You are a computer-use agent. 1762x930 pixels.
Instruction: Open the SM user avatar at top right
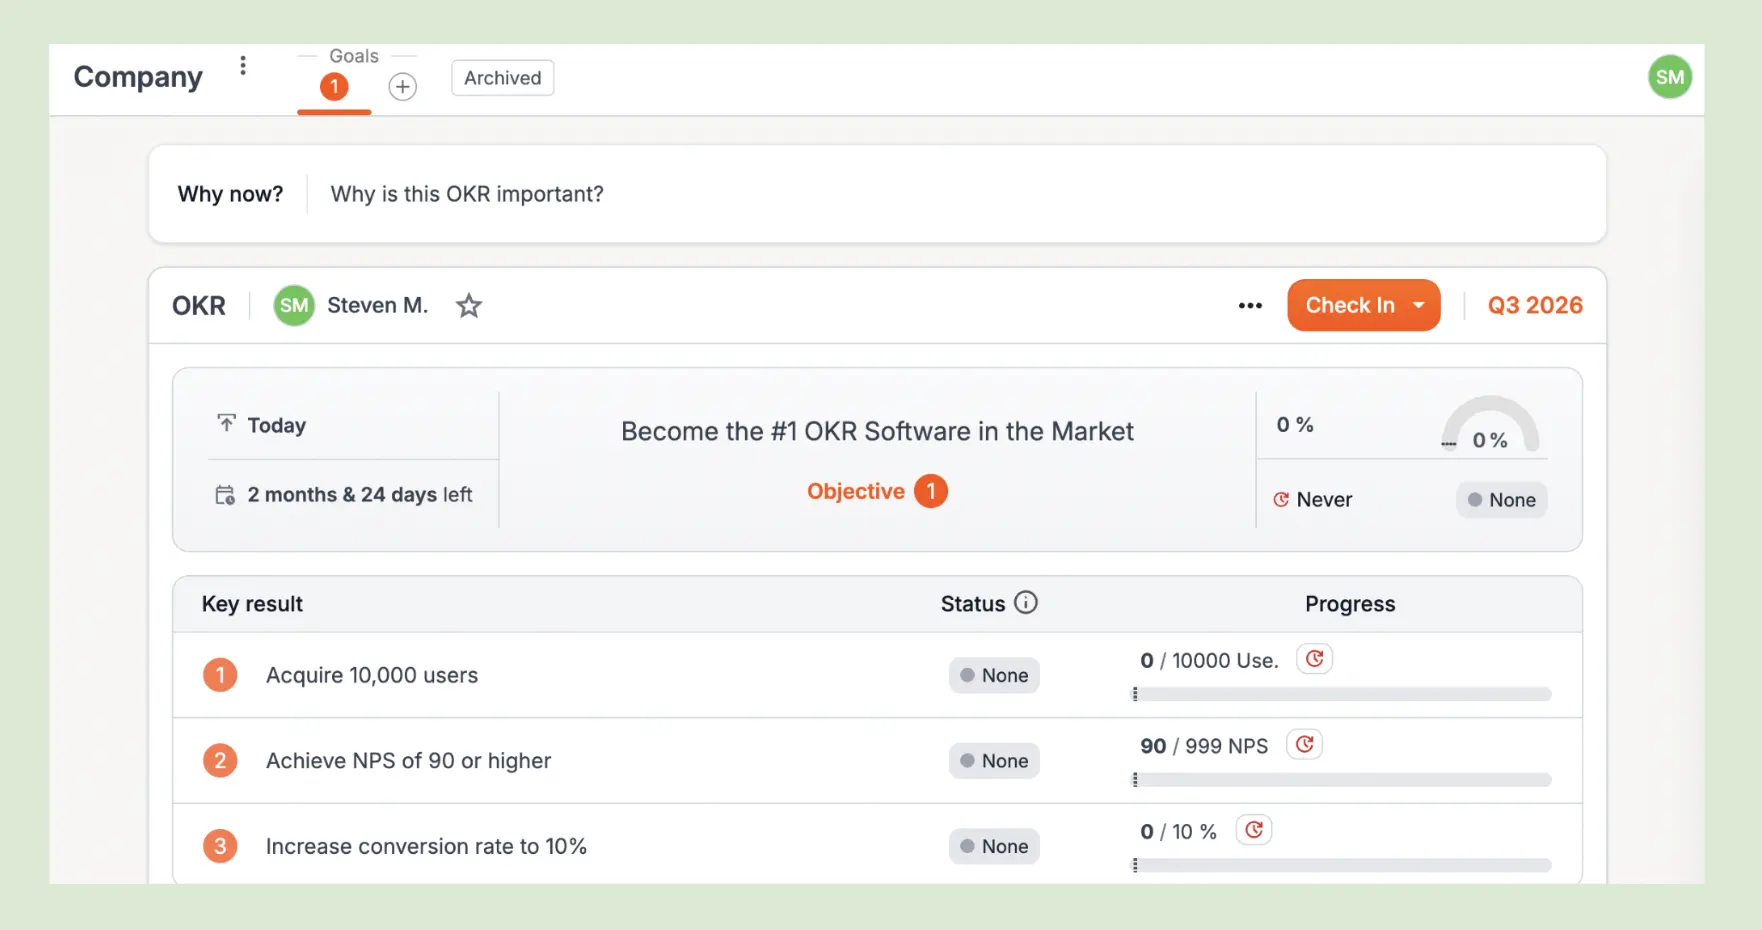(1669, 77)
